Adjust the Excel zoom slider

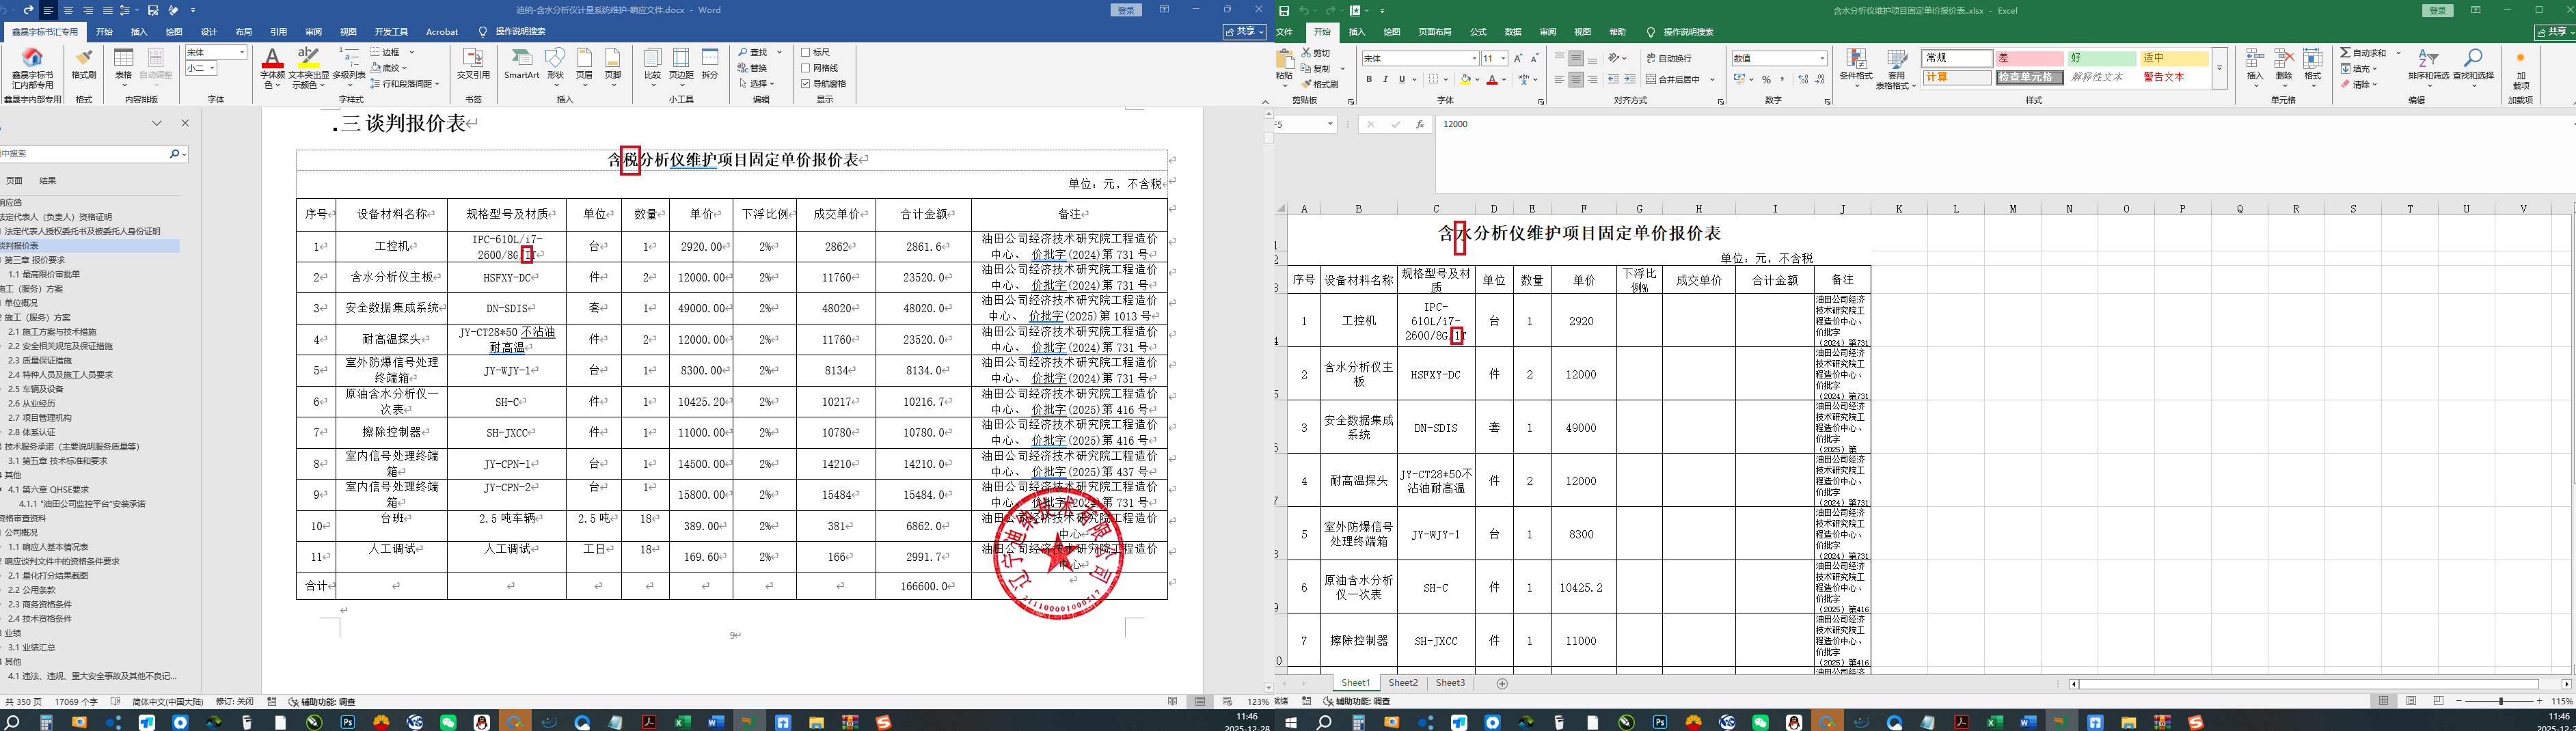[x=2501, y=701]
